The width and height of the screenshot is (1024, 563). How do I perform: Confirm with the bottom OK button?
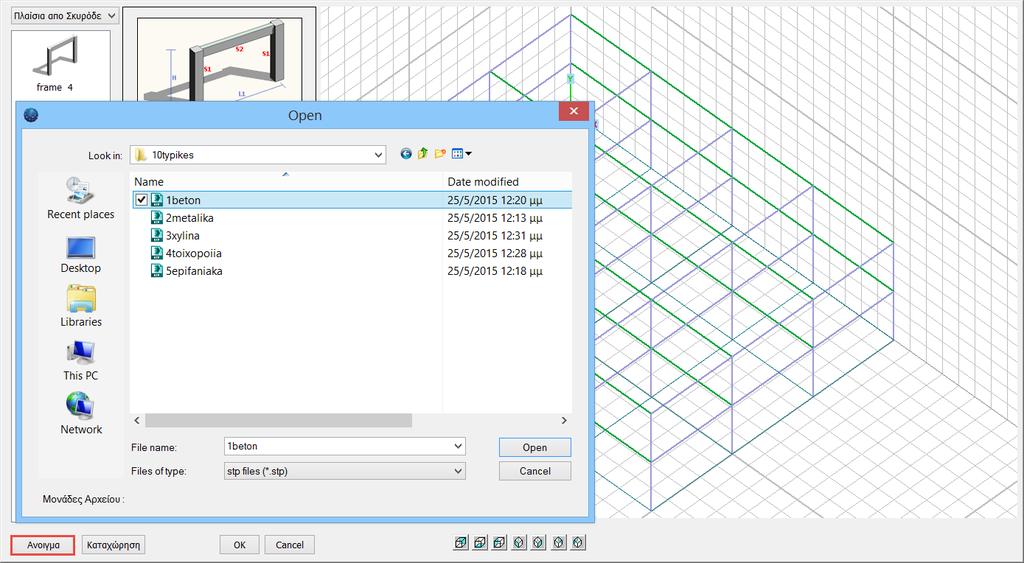coord(239,545)
